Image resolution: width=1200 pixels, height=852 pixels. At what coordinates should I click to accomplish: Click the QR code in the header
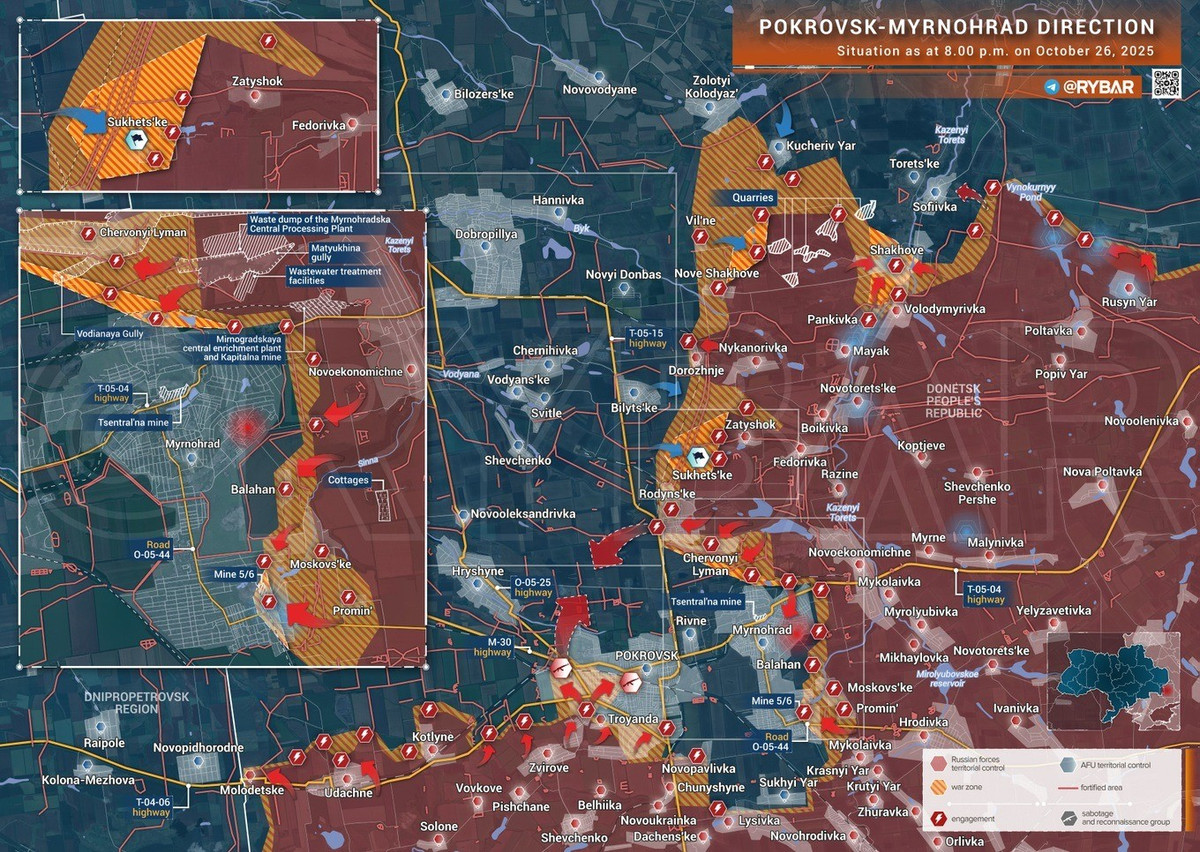pos(1166,84)
